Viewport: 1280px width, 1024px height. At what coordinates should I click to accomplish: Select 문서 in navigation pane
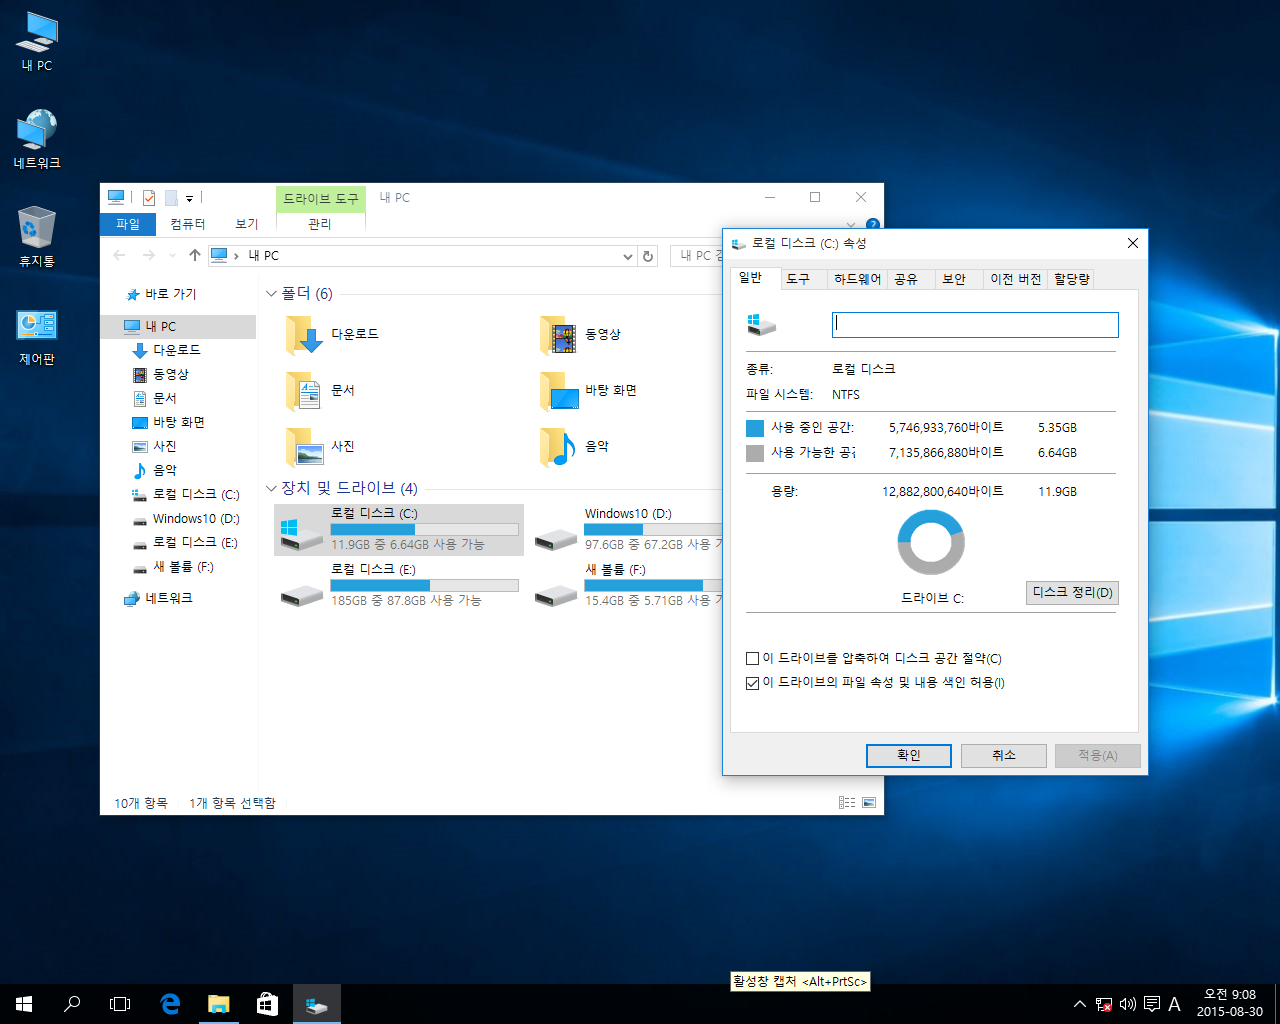(164, 398)
